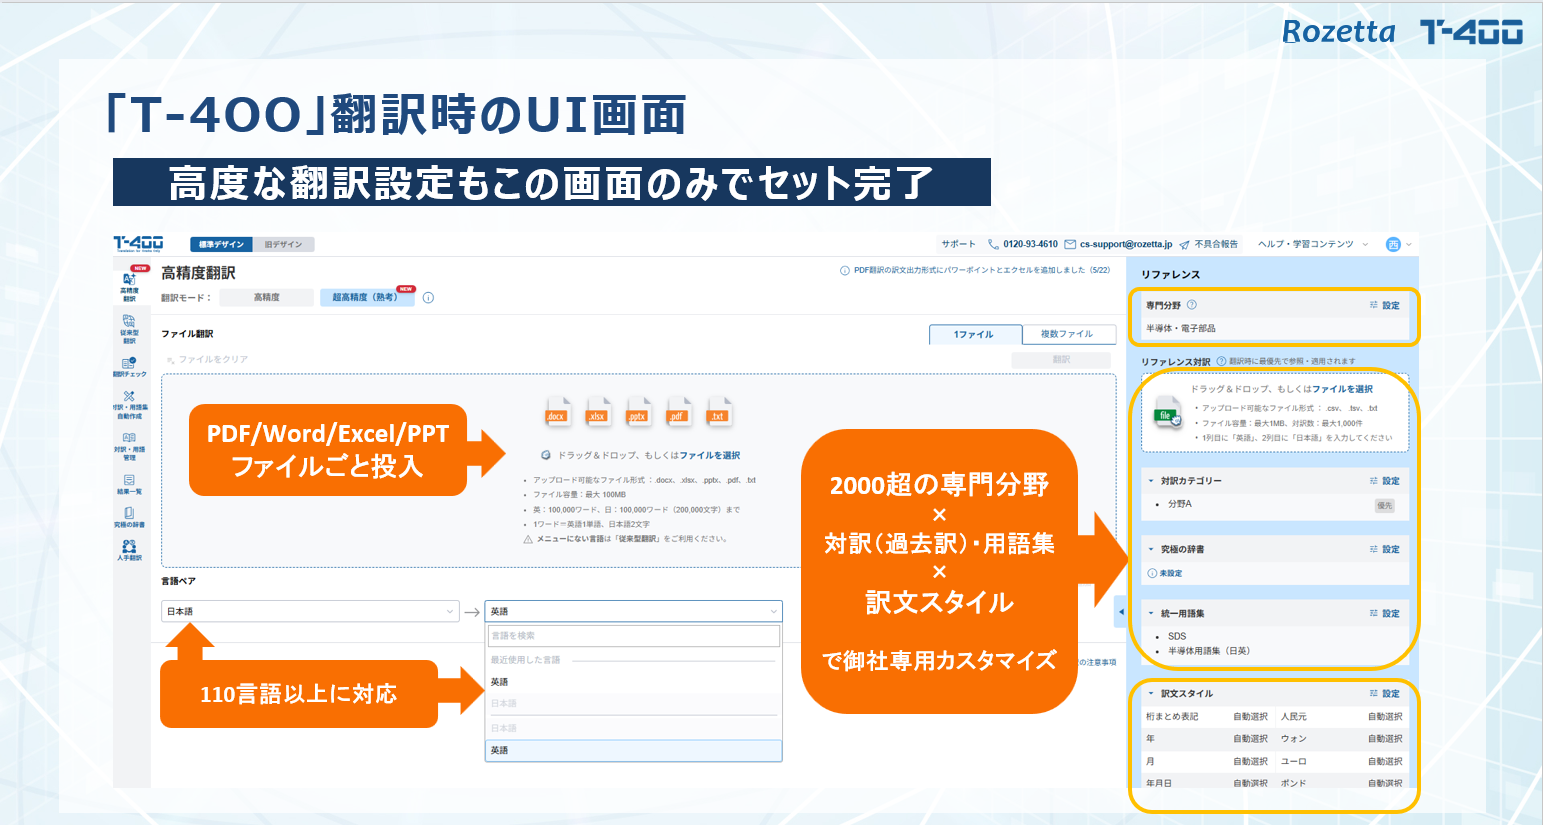Expand ヘルプ・学習コンテンツ menu

(x=1313, y=244)
